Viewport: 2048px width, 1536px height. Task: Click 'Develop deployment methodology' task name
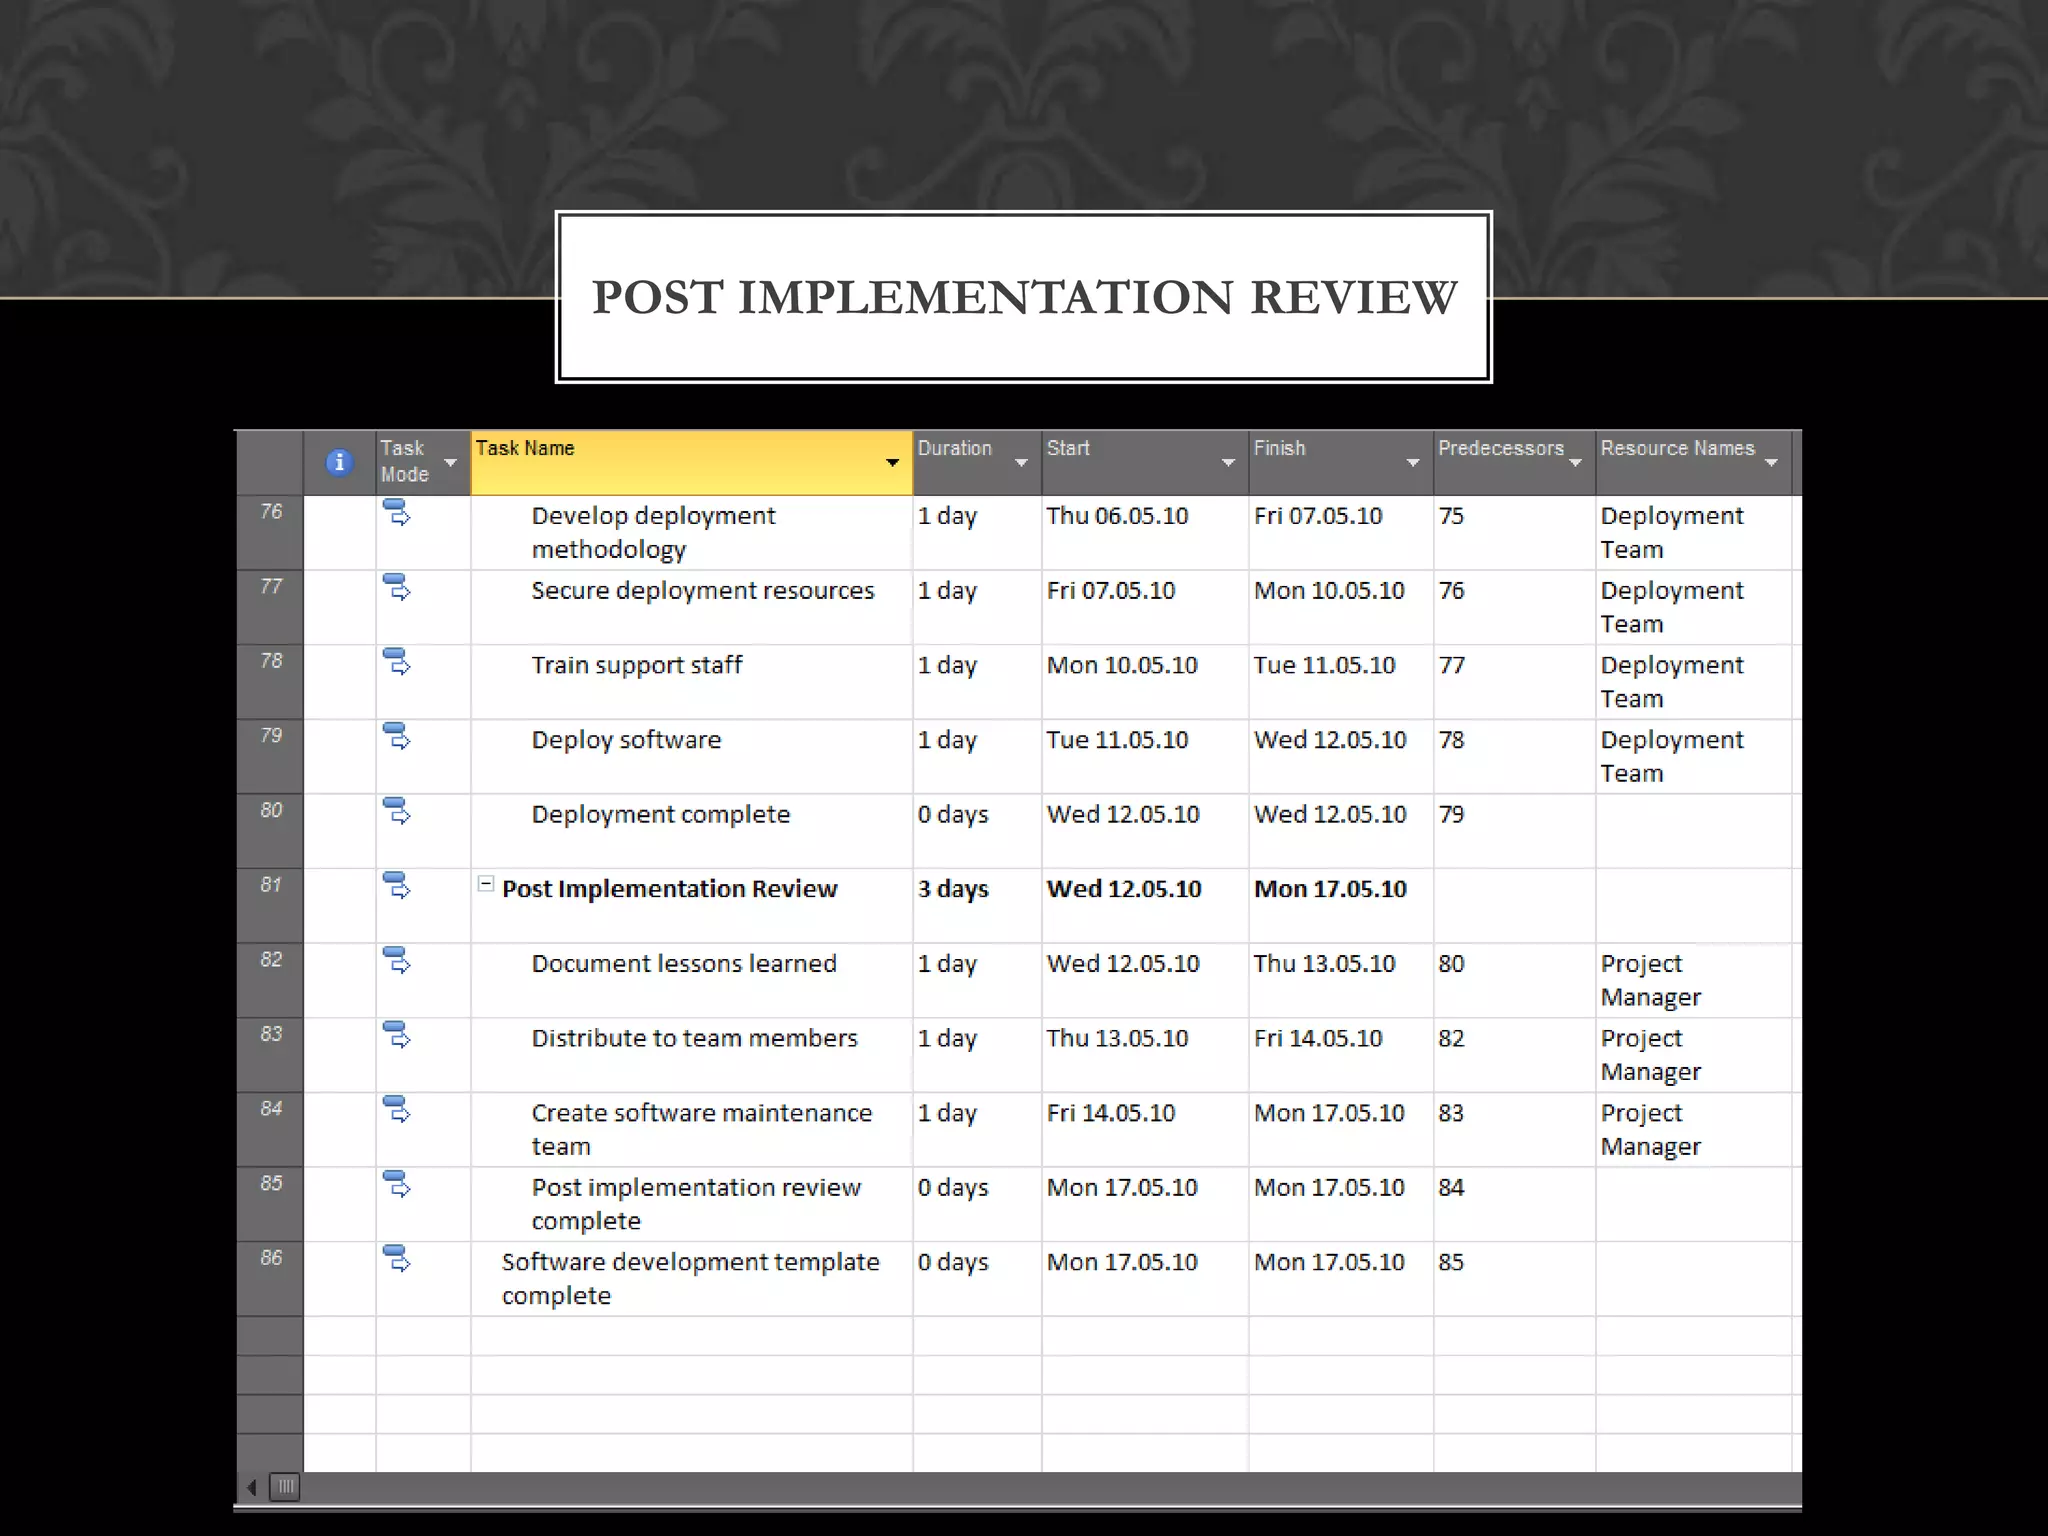click(x=653, y=532)
